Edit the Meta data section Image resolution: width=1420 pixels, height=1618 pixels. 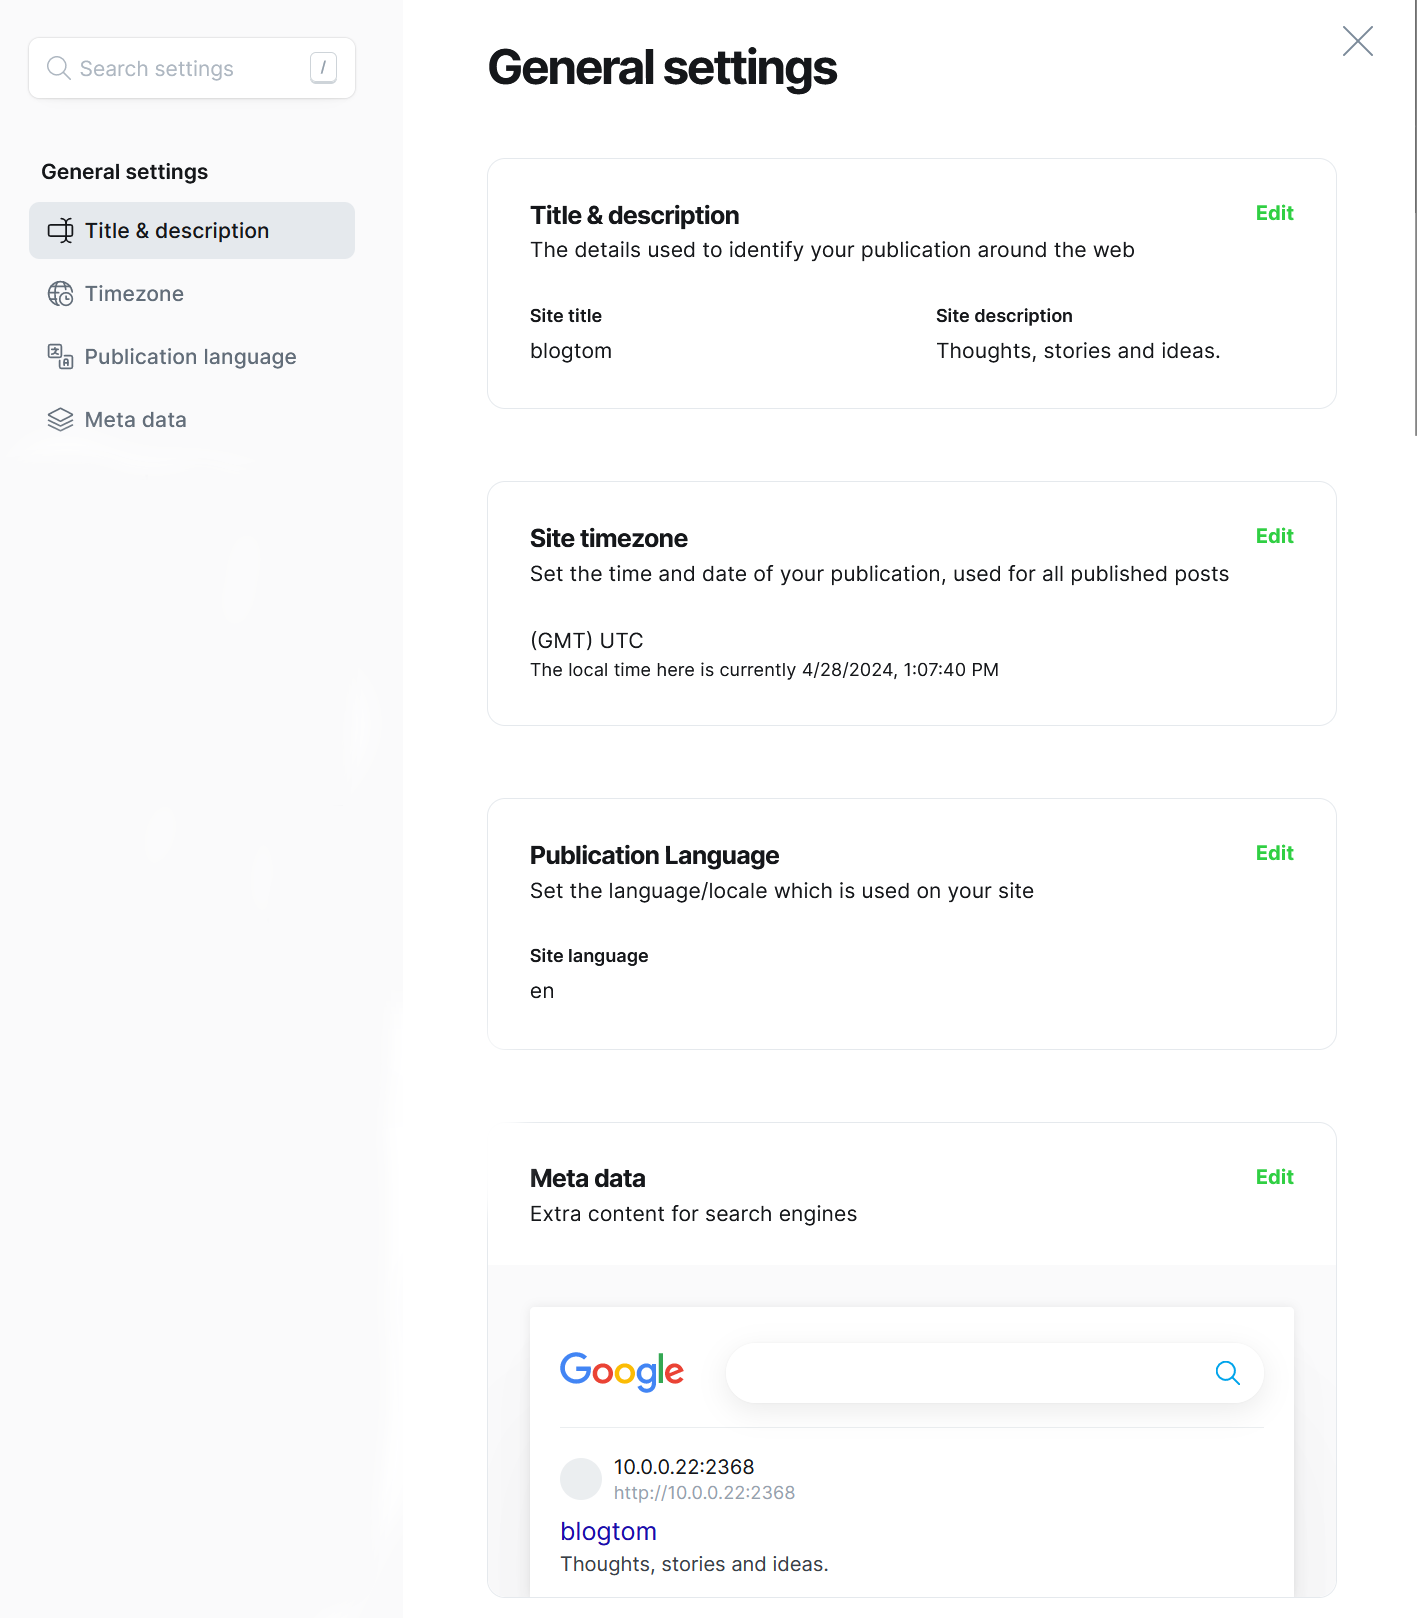pos(1274,1177)
